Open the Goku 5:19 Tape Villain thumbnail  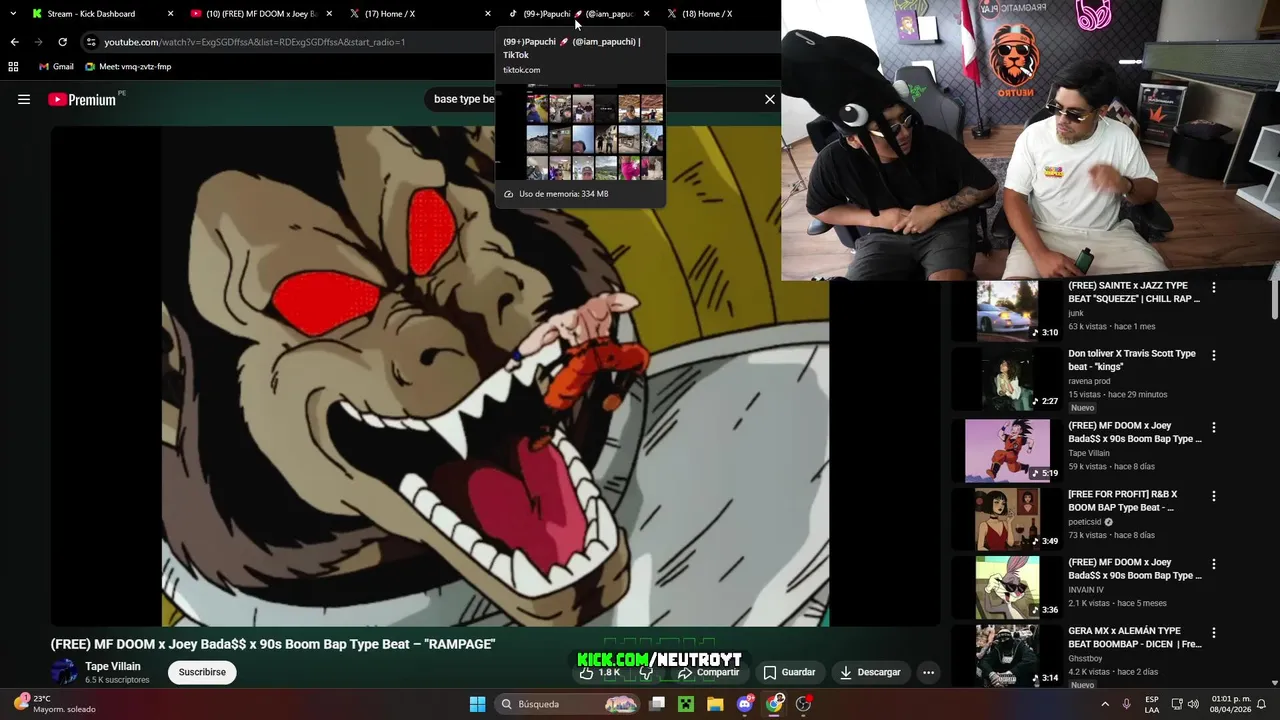[1007, 450]
